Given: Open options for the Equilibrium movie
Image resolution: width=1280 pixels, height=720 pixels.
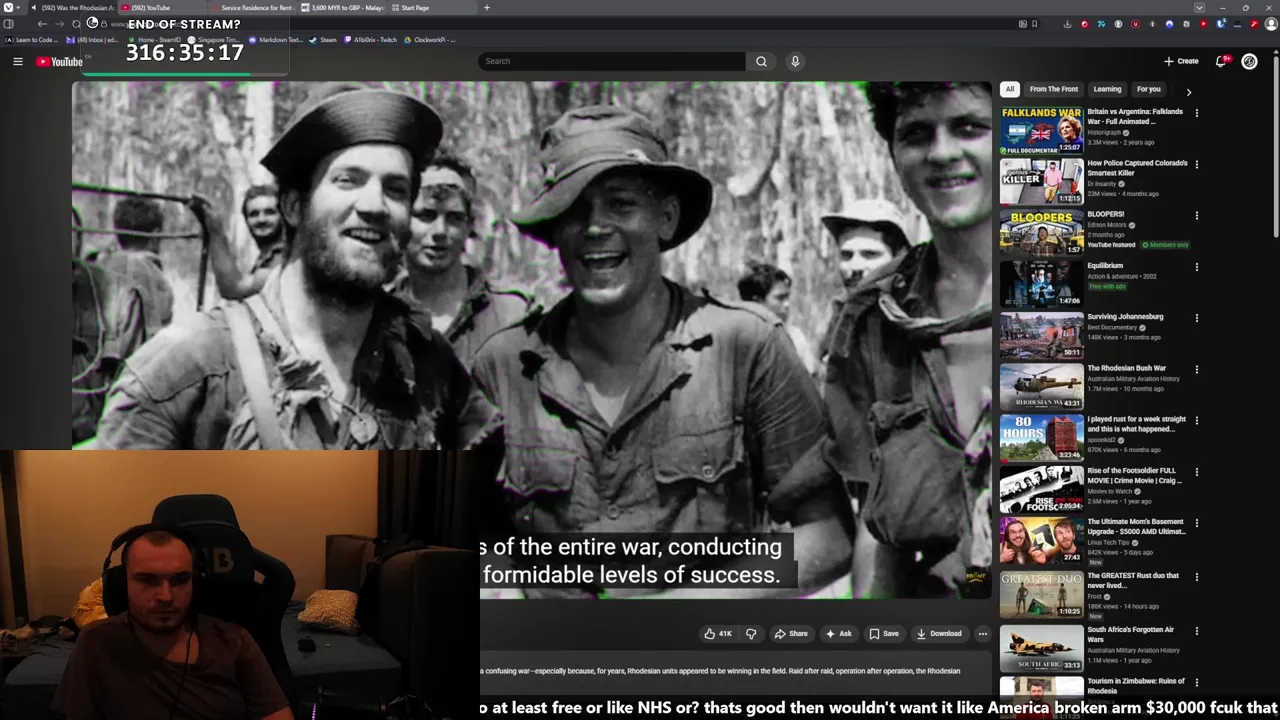Looking at the screenshot, I should click(x=1196, y=267).
